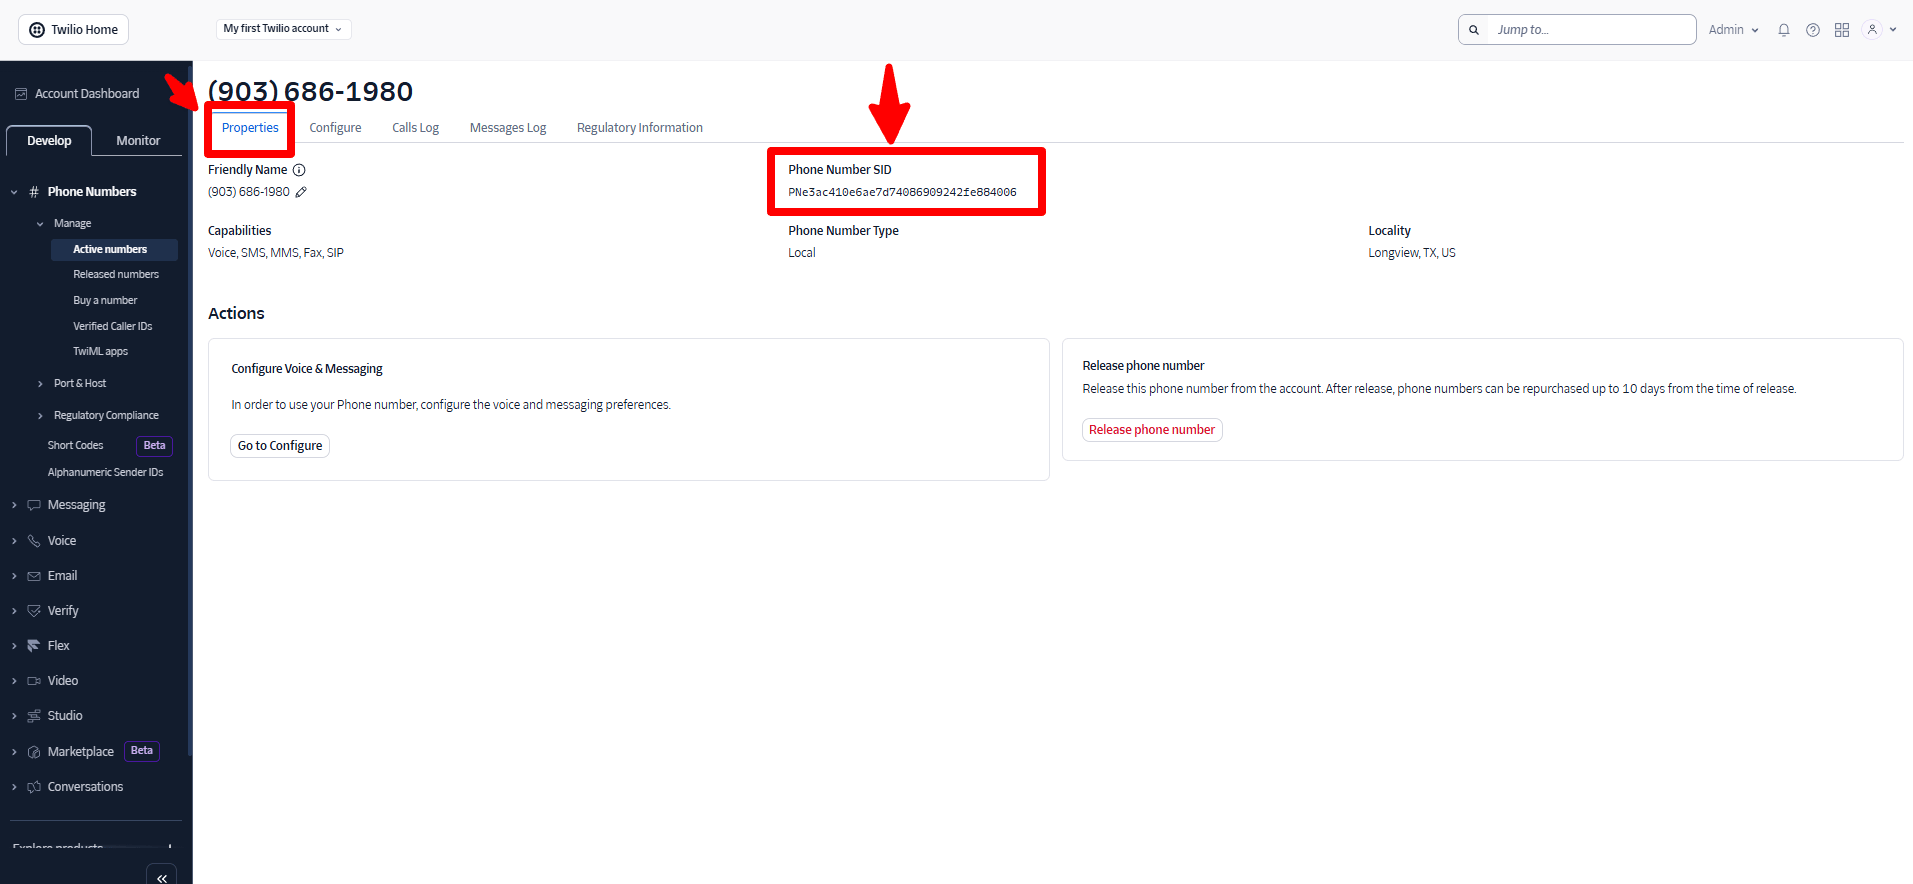Click the Account Dashboard icon
This screenshot has height=884, width=1913.
(x=21, y=94)
